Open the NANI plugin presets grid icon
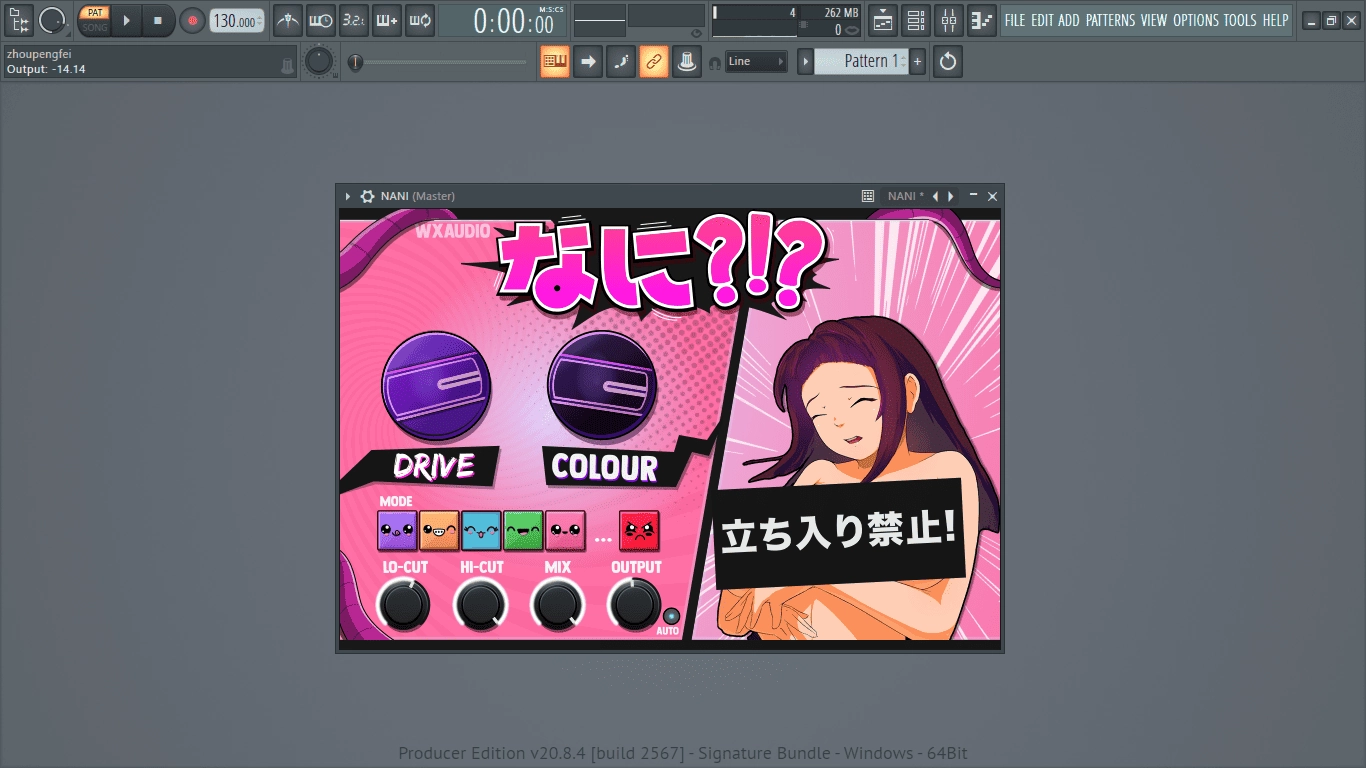Viewport: 1366px width, 768px height. coord(868,196)
